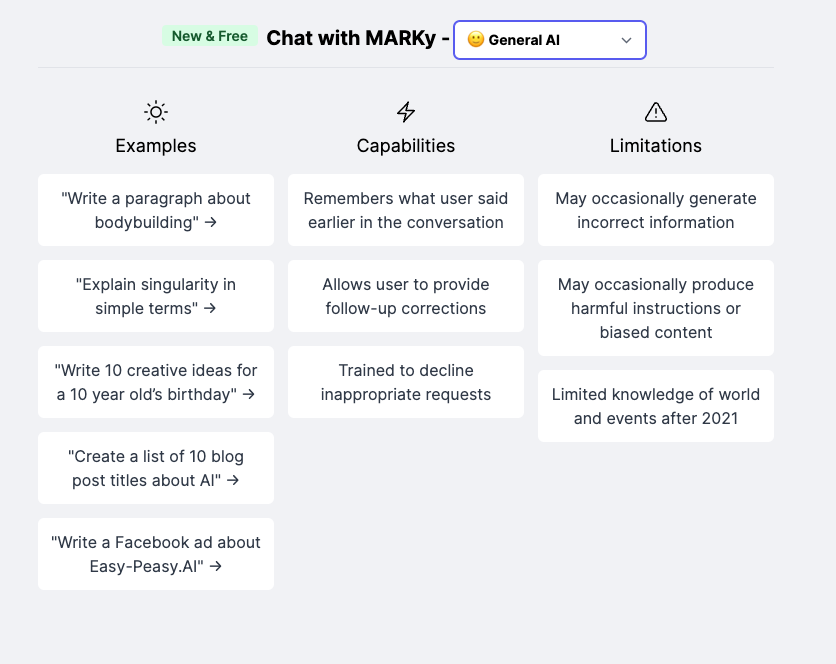Pick the 10 year old's birthday ideas example
Viewport: 836px width, 664px height.
point(156,382)
